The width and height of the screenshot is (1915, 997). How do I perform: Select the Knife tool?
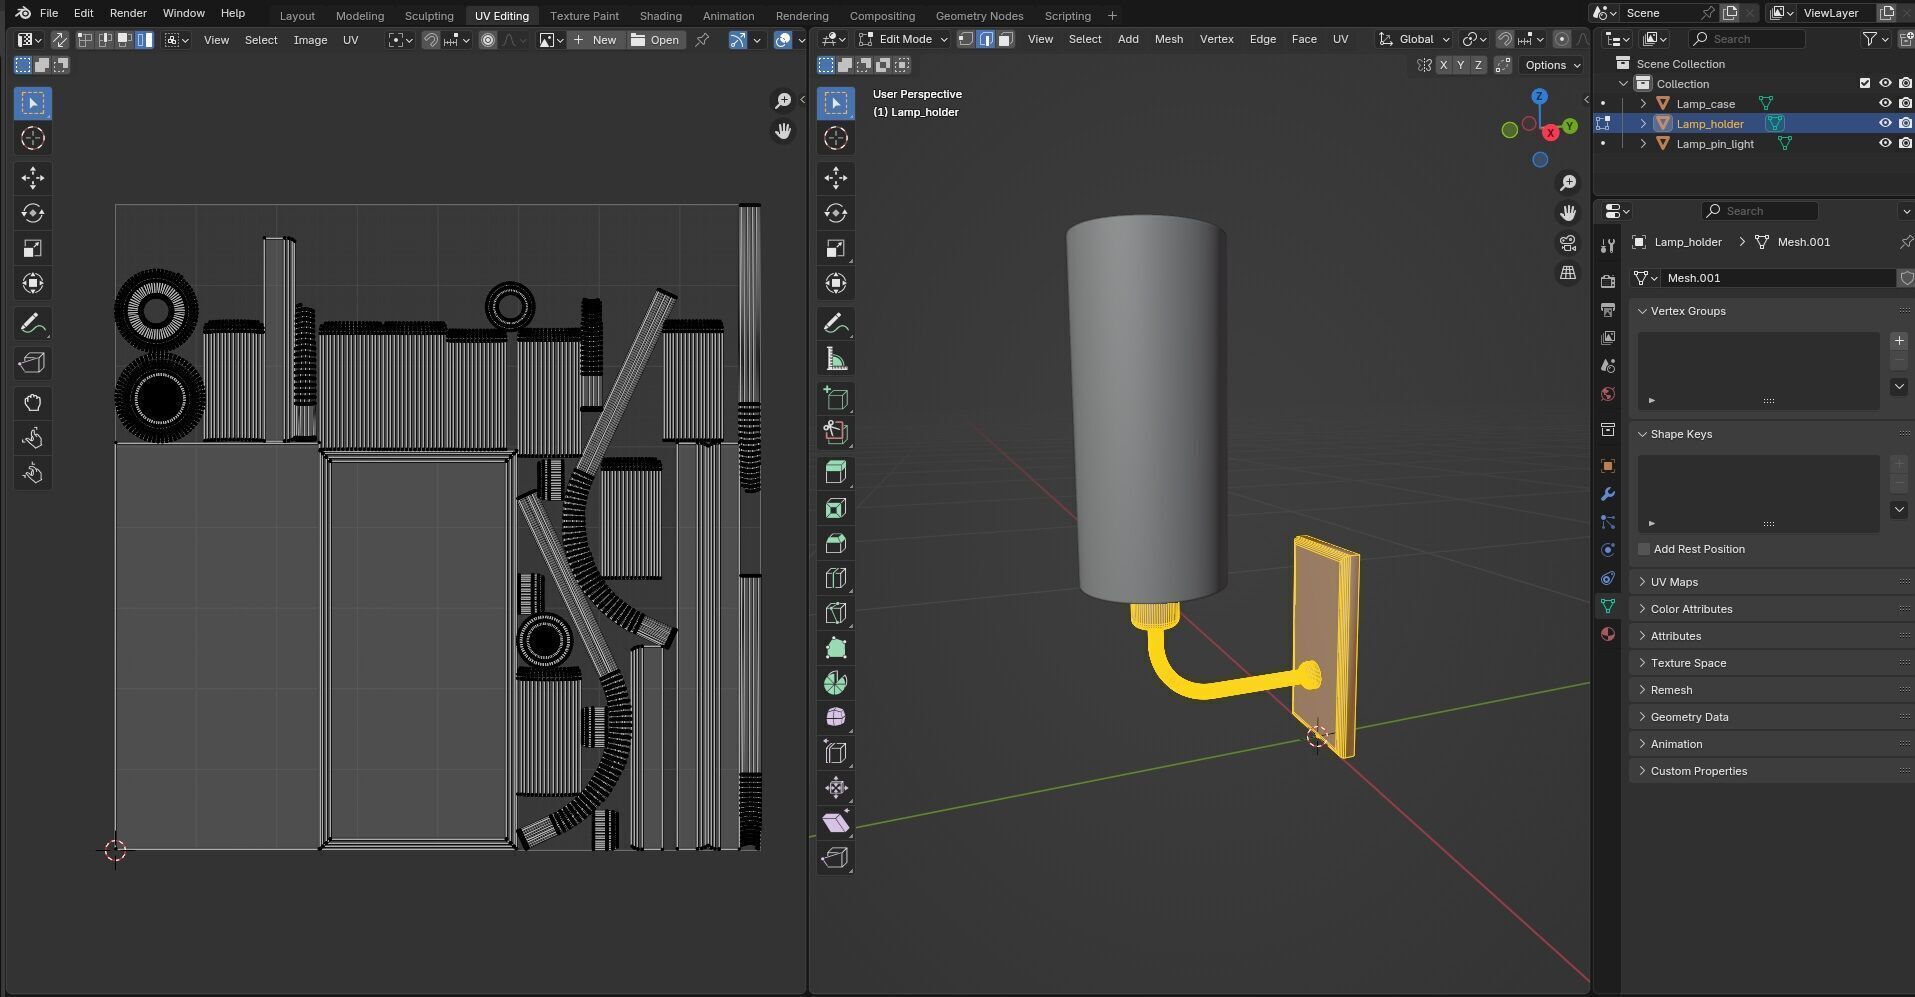(836, 613)
